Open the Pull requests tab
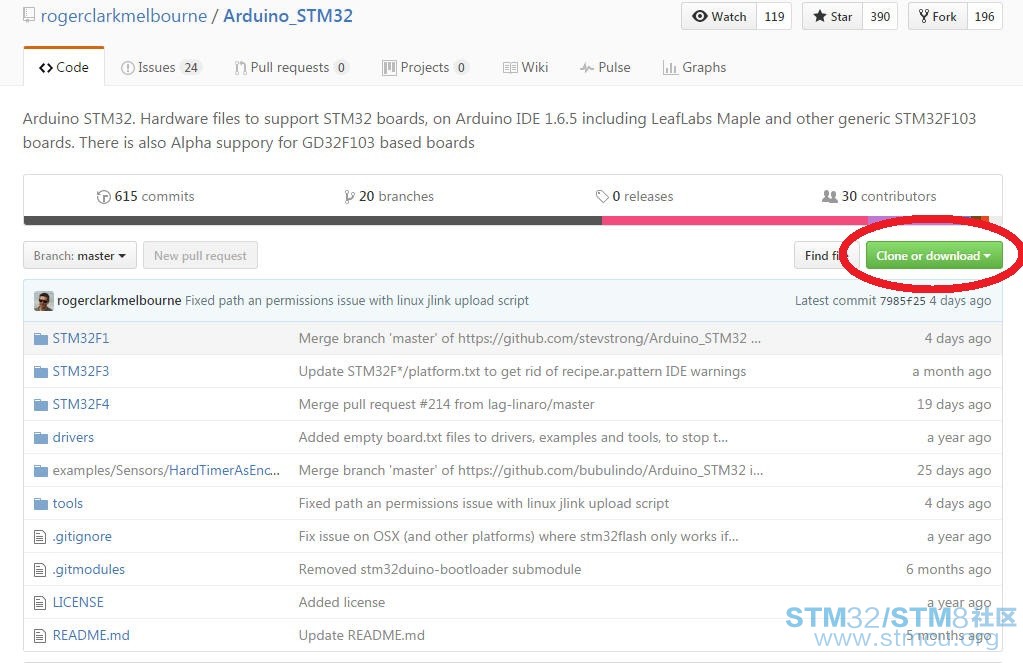This screenshot has width=1023, height=663. click(292, 67)
